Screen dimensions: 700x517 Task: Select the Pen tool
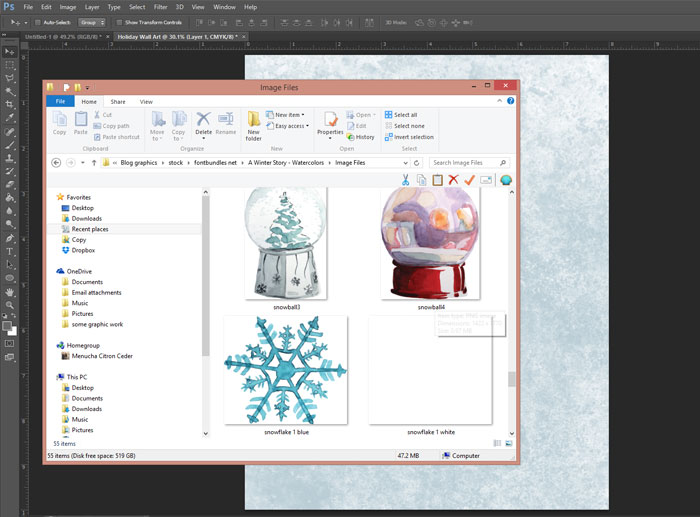click(9, 238)
